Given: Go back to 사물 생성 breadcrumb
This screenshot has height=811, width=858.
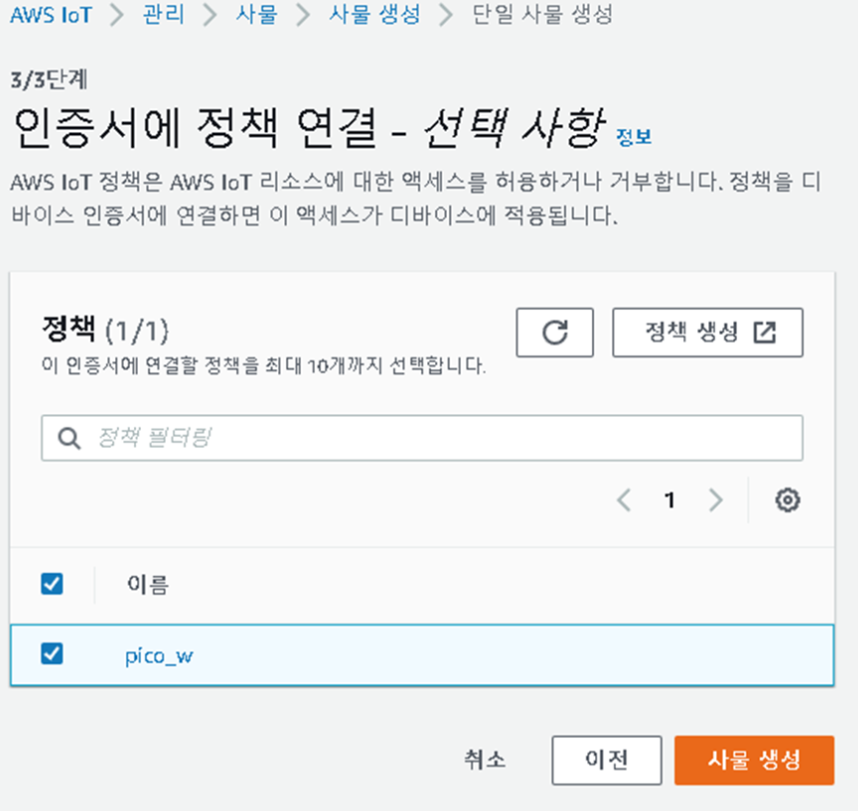Looking at the screenshot, I should (375, 14).
